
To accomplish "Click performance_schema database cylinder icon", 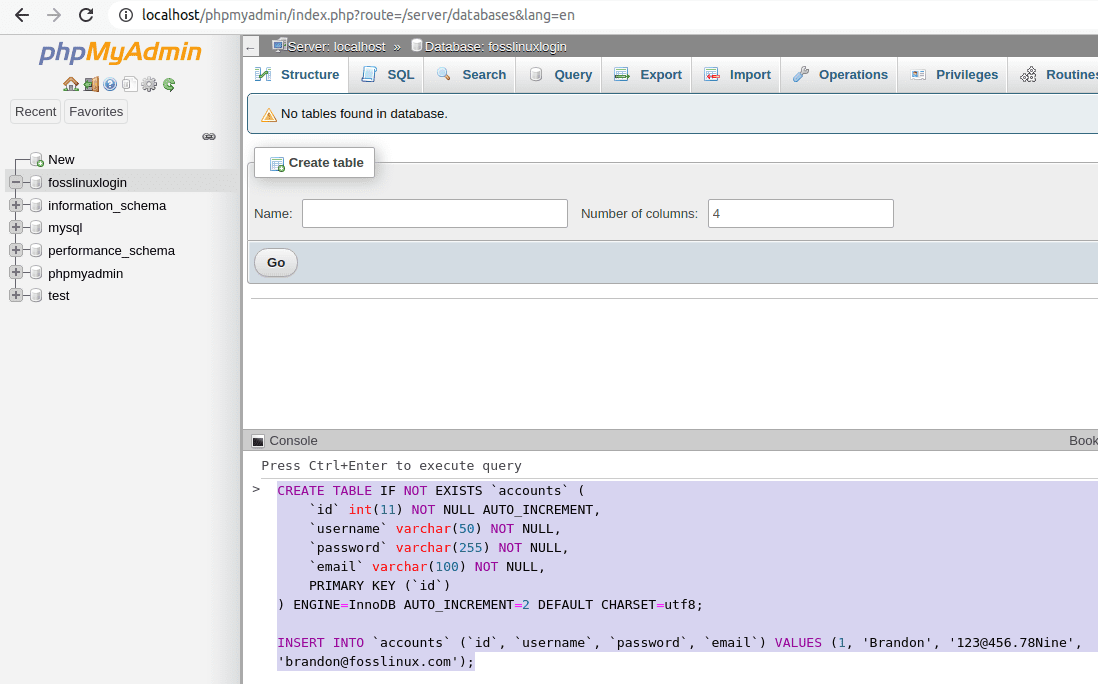I will tap(36, 251).
